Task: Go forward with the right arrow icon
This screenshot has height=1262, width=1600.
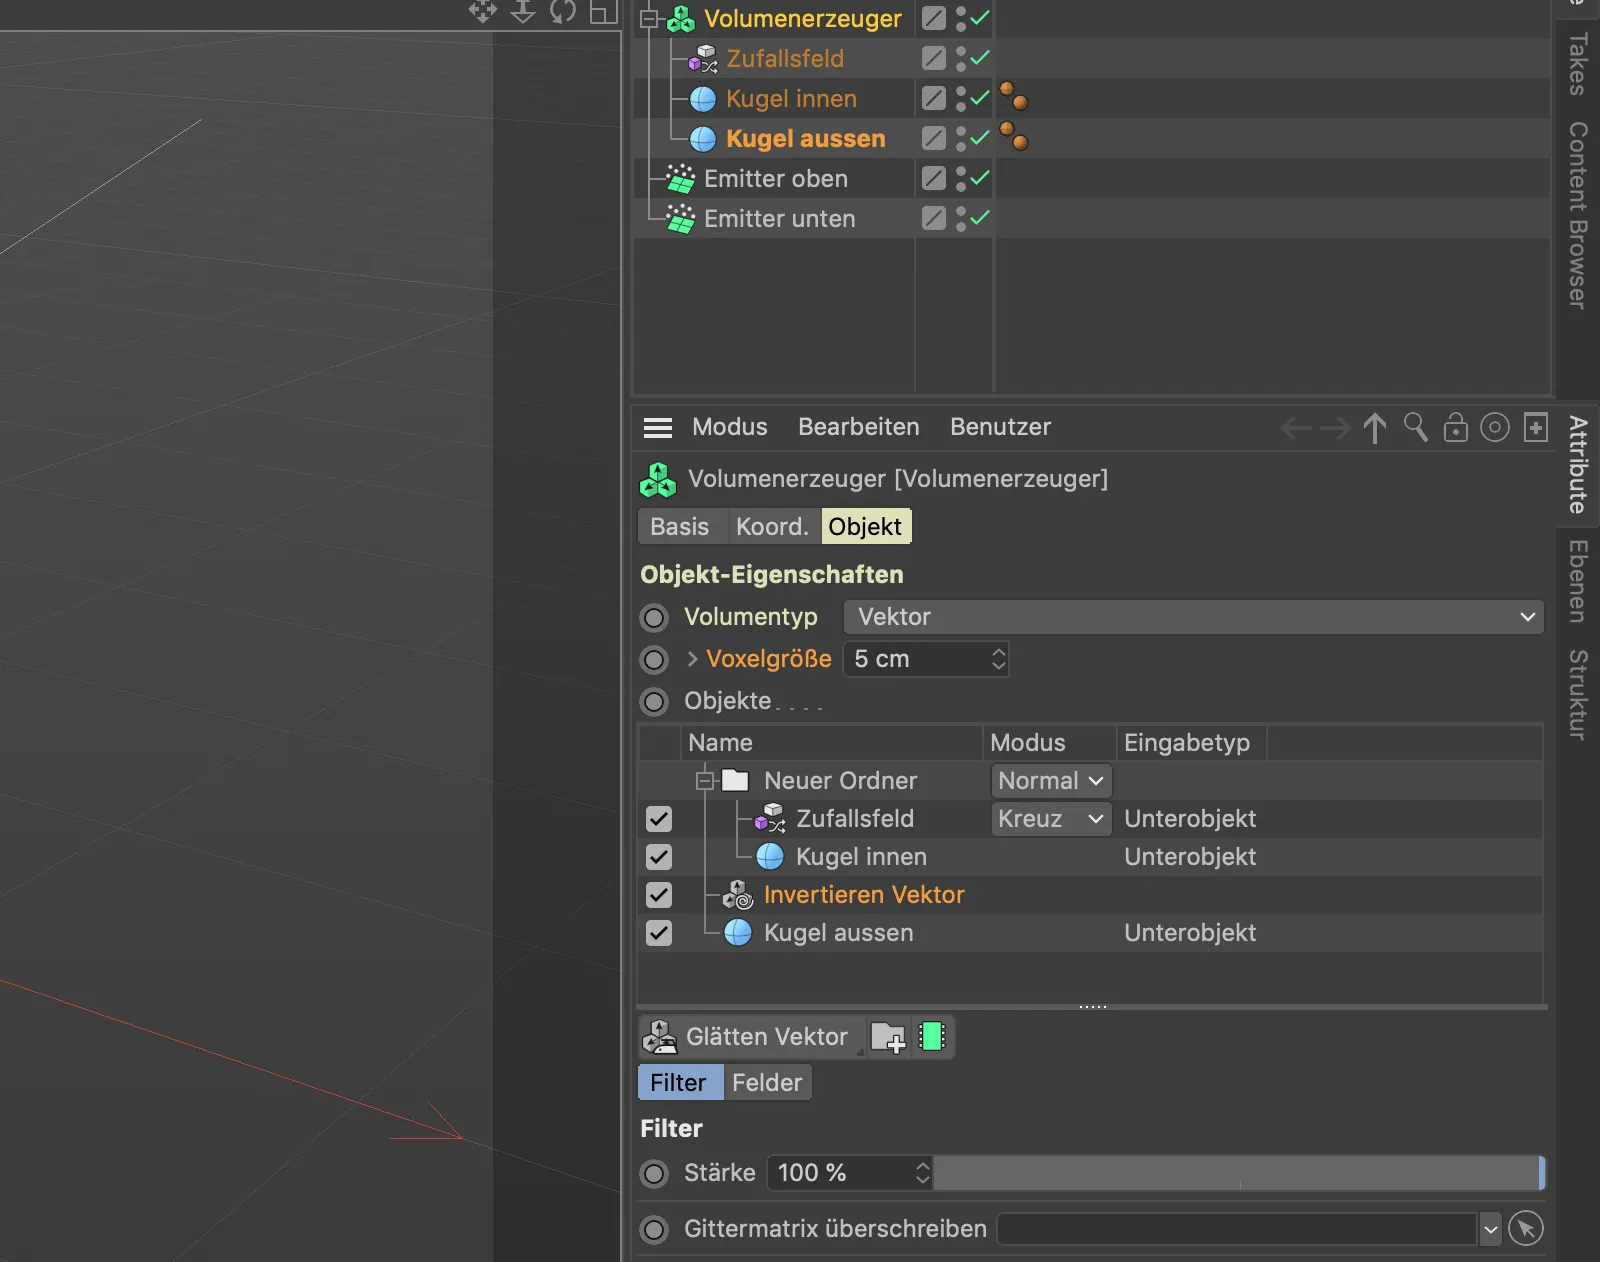Action: pos(1336,429)
